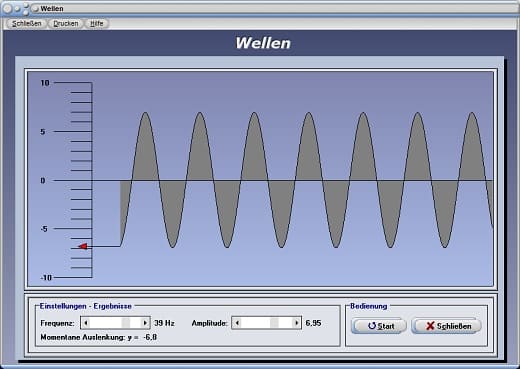Click the Schließen button in Bedienung panel
520x369 pixels.
pyautogui.click(x=447, y=326)
